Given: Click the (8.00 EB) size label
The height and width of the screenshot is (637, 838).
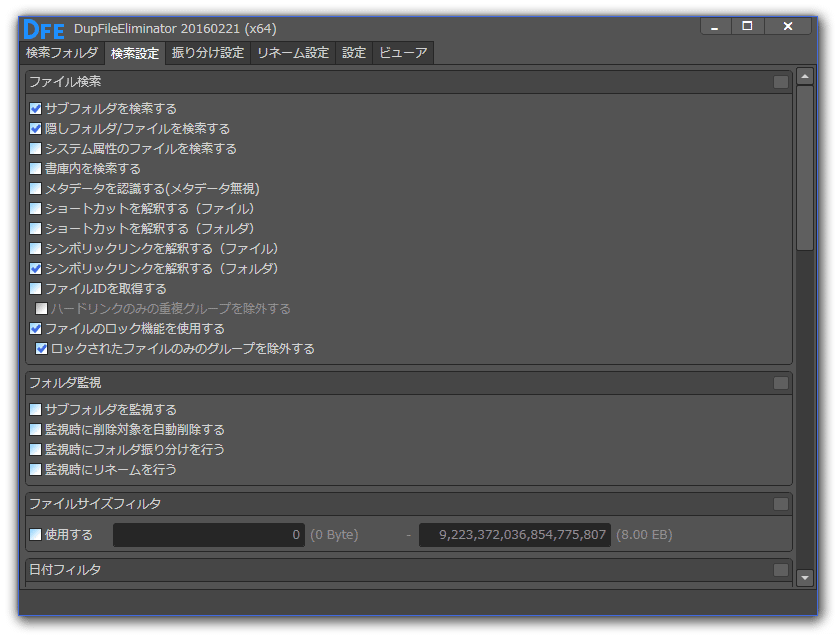Looking at the screenshot, I should pos(644,535).
